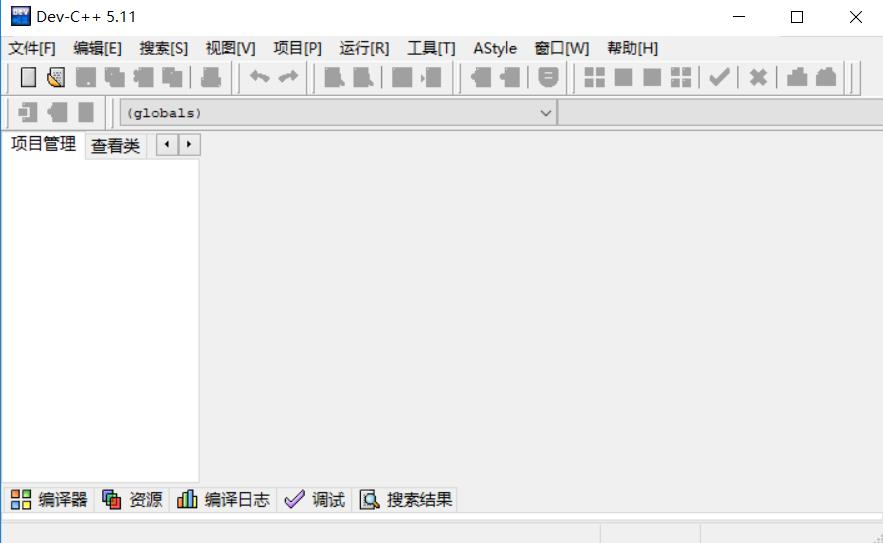Open the 编辑[E] menu
This screenshot has width=883, height=543.
[97, 48]
